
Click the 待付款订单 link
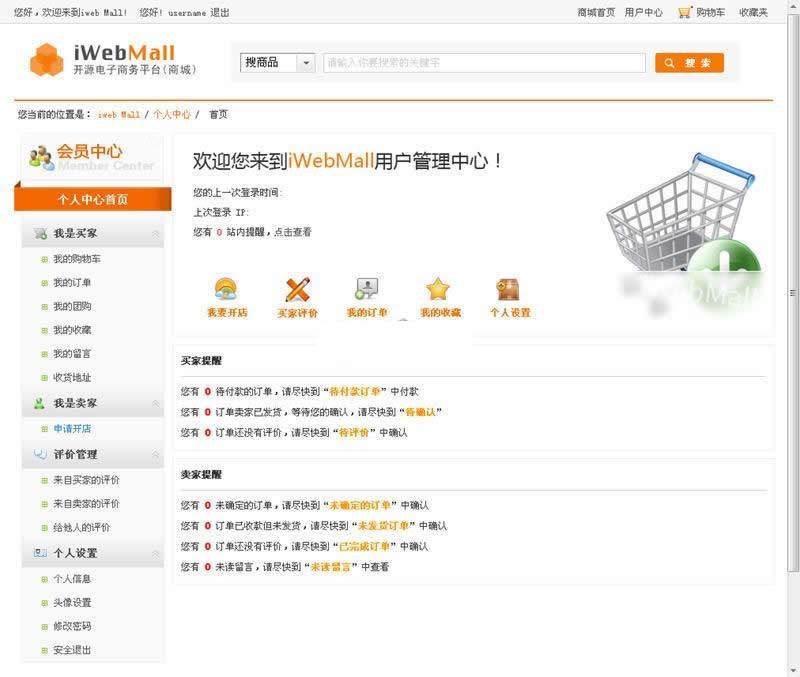355,391
